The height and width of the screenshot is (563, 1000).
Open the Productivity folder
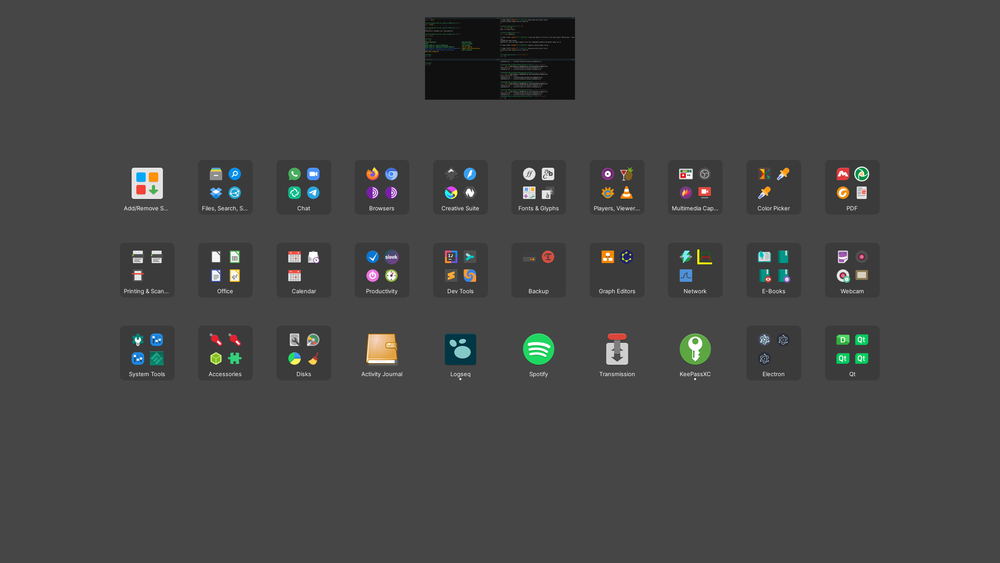[381, 270]
